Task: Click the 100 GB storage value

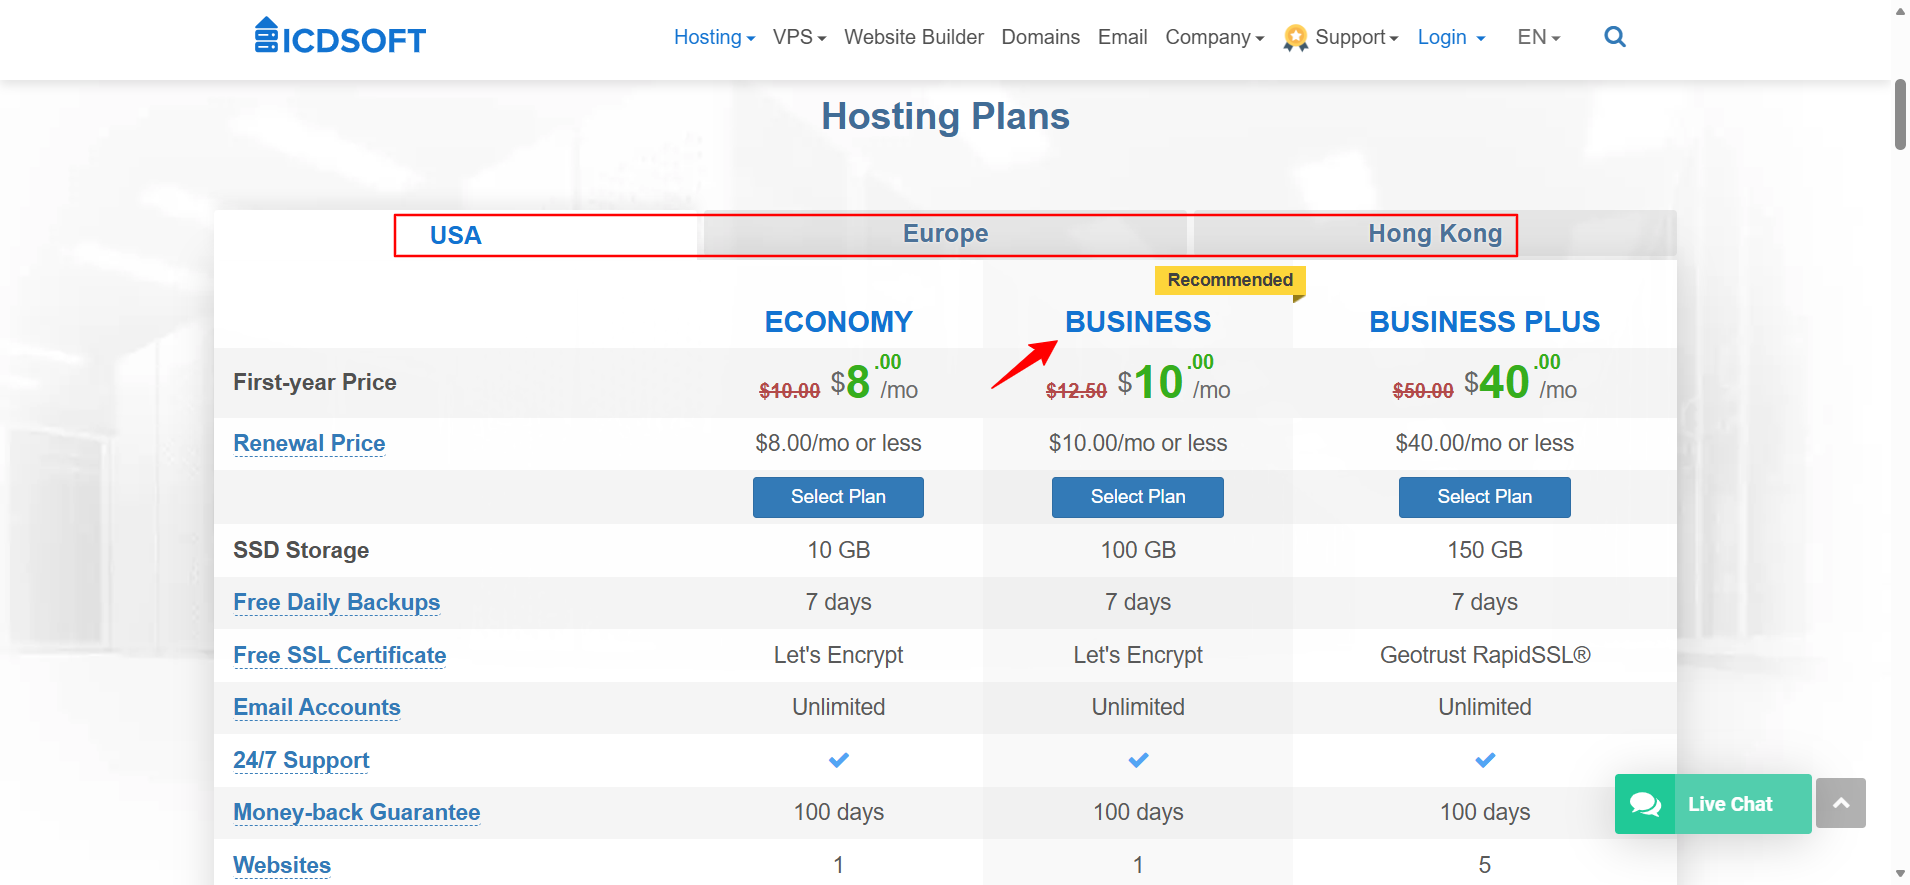Action: pos(1138,550)
